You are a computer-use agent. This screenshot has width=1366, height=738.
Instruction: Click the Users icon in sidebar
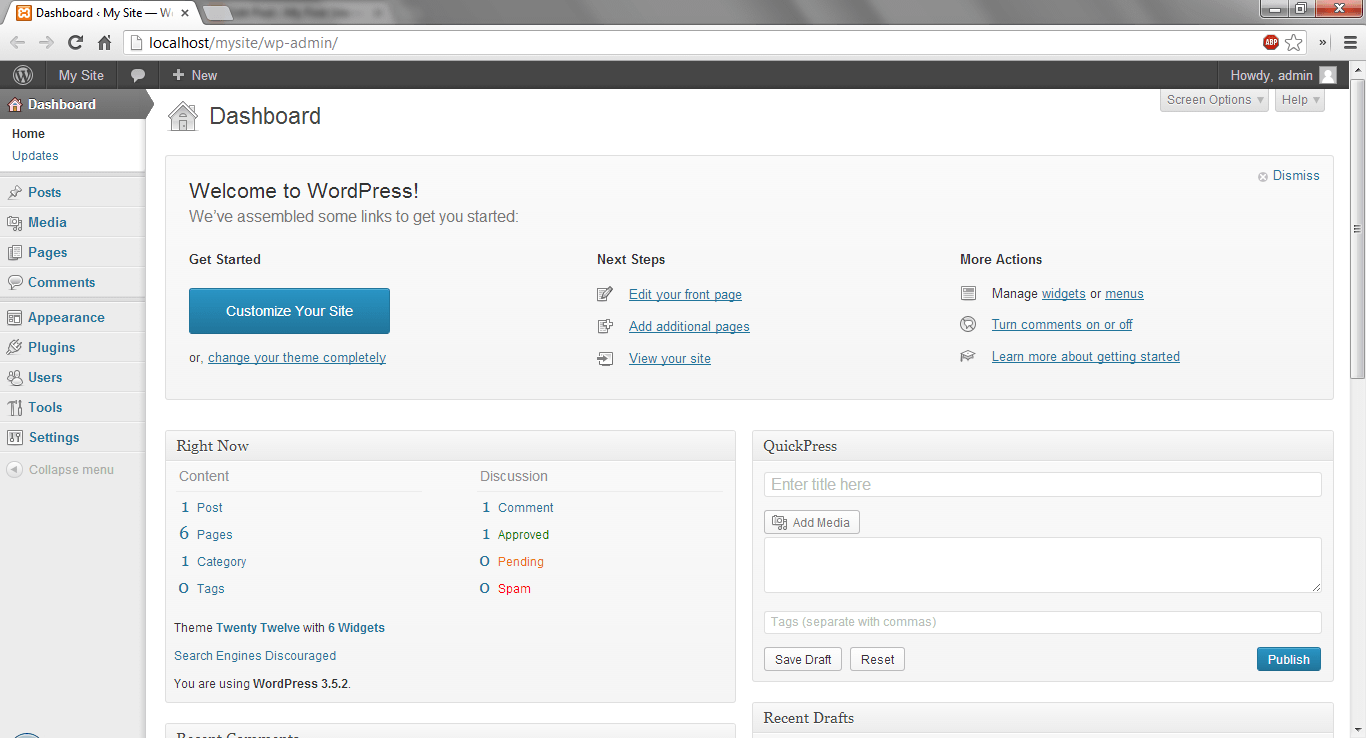pos(14,377)
